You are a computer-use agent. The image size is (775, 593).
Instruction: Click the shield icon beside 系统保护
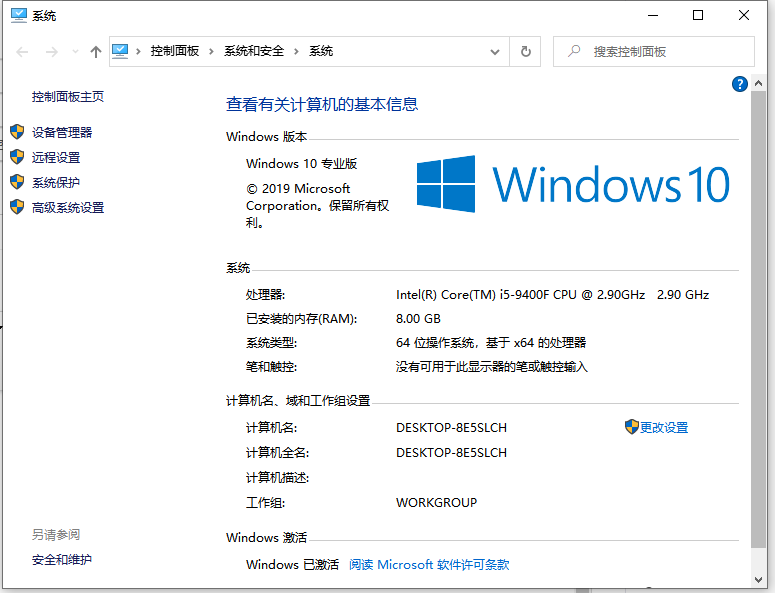tap(16, 182)
